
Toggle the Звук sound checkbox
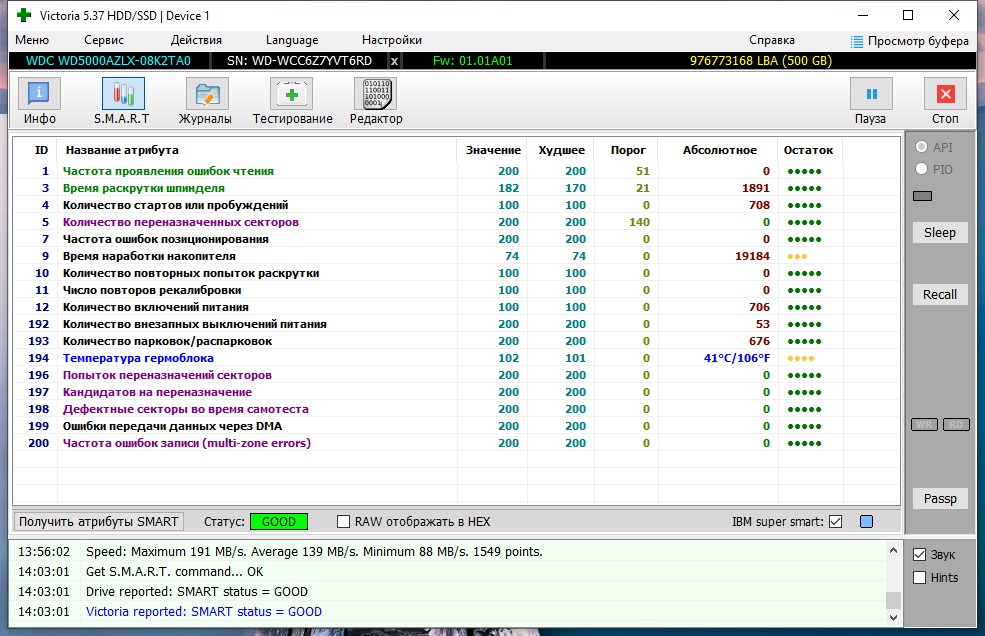[920, 554]
